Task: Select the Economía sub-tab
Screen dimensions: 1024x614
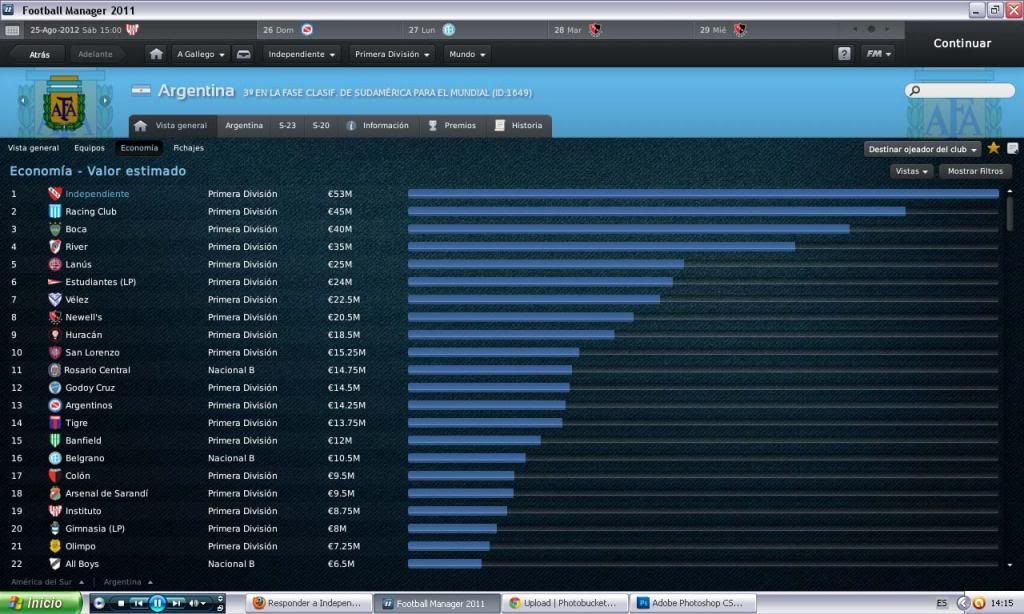Action: point(139,148)
